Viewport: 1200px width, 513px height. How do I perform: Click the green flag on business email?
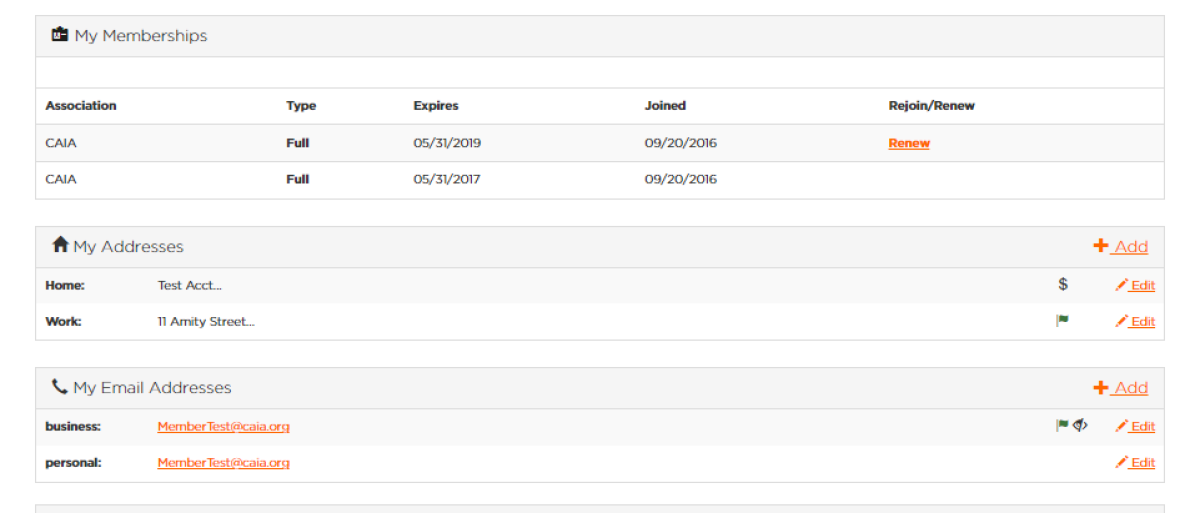pos(1062,425)
